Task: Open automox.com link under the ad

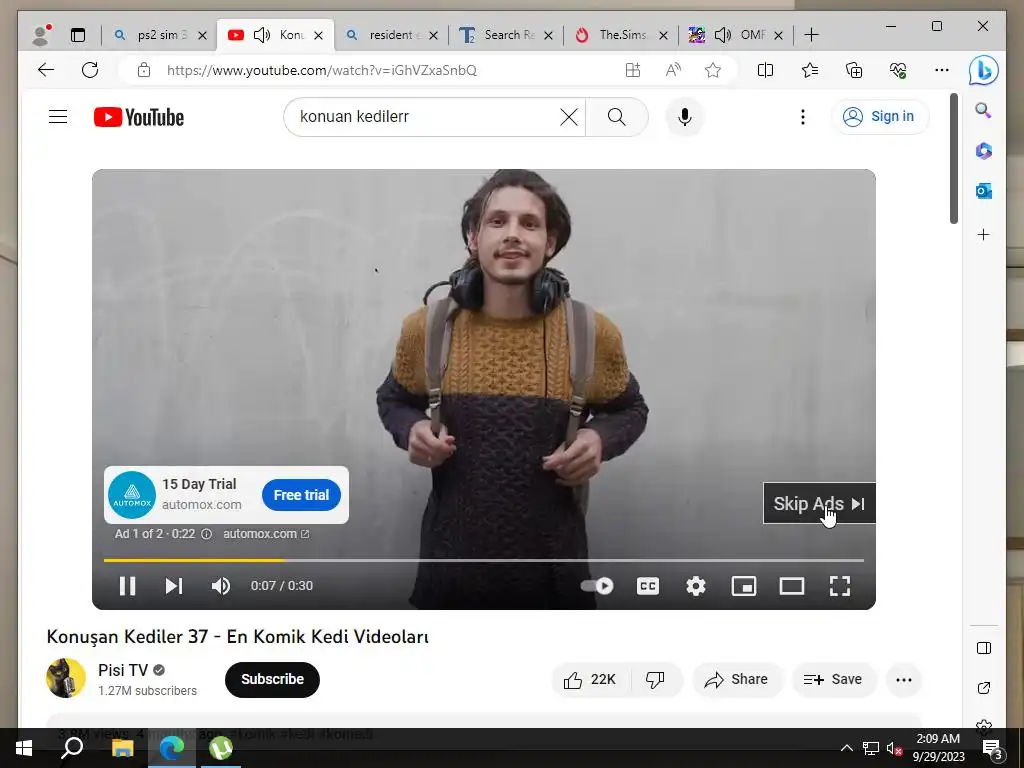Action: pos(266,534)
